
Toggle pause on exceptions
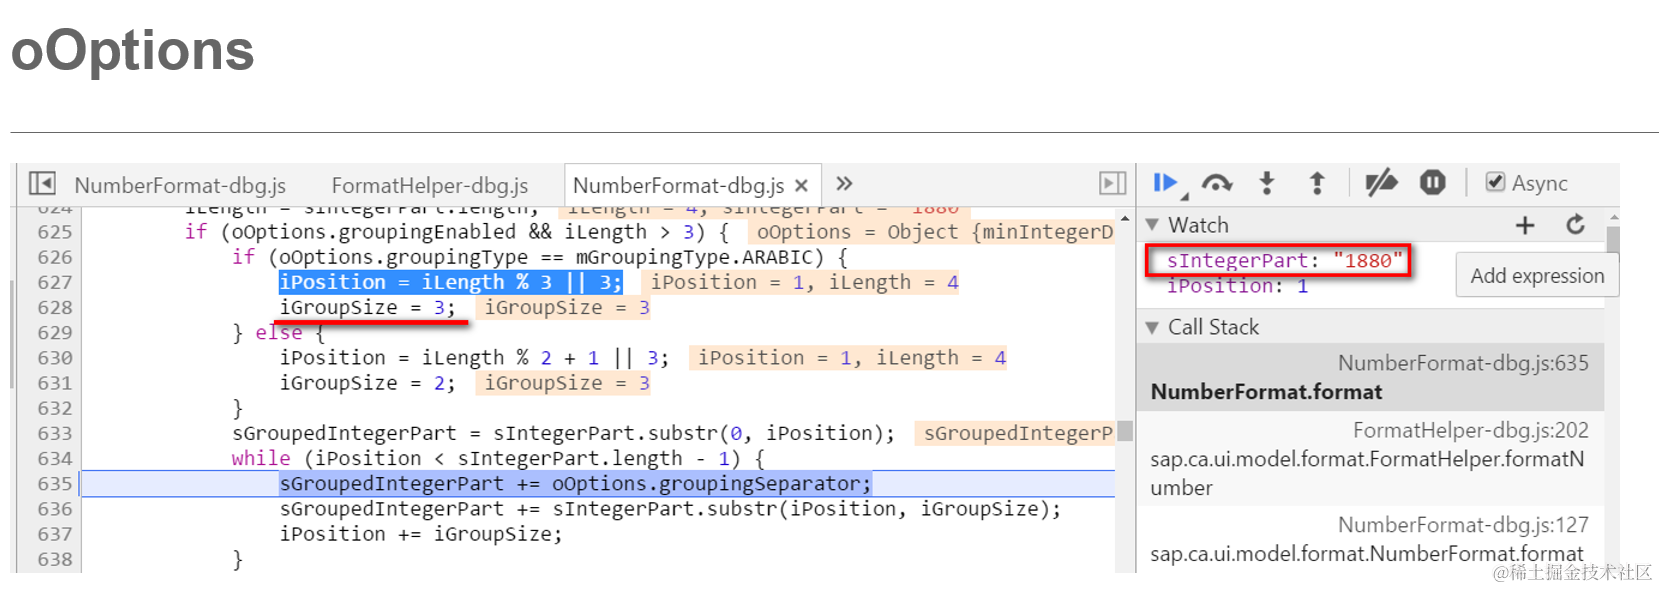1433,183
